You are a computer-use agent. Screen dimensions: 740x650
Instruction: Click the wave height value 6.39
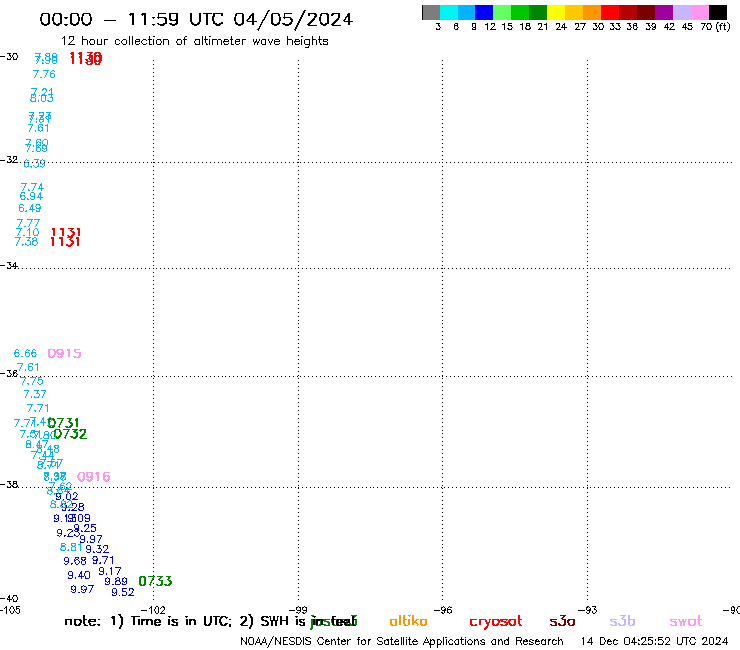click(34, 164)
